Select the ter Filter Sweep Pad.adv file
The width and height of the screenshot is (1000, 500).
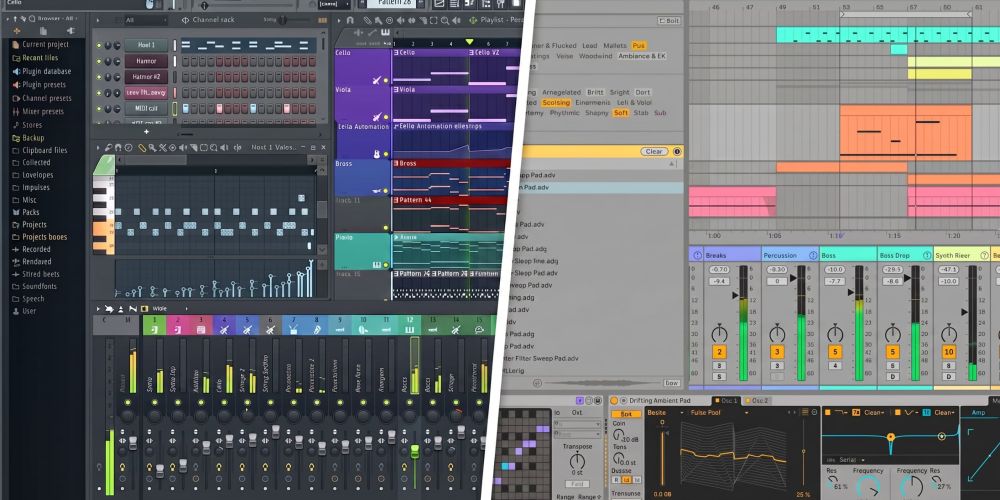pyautogui.click(x=542, y=358)
